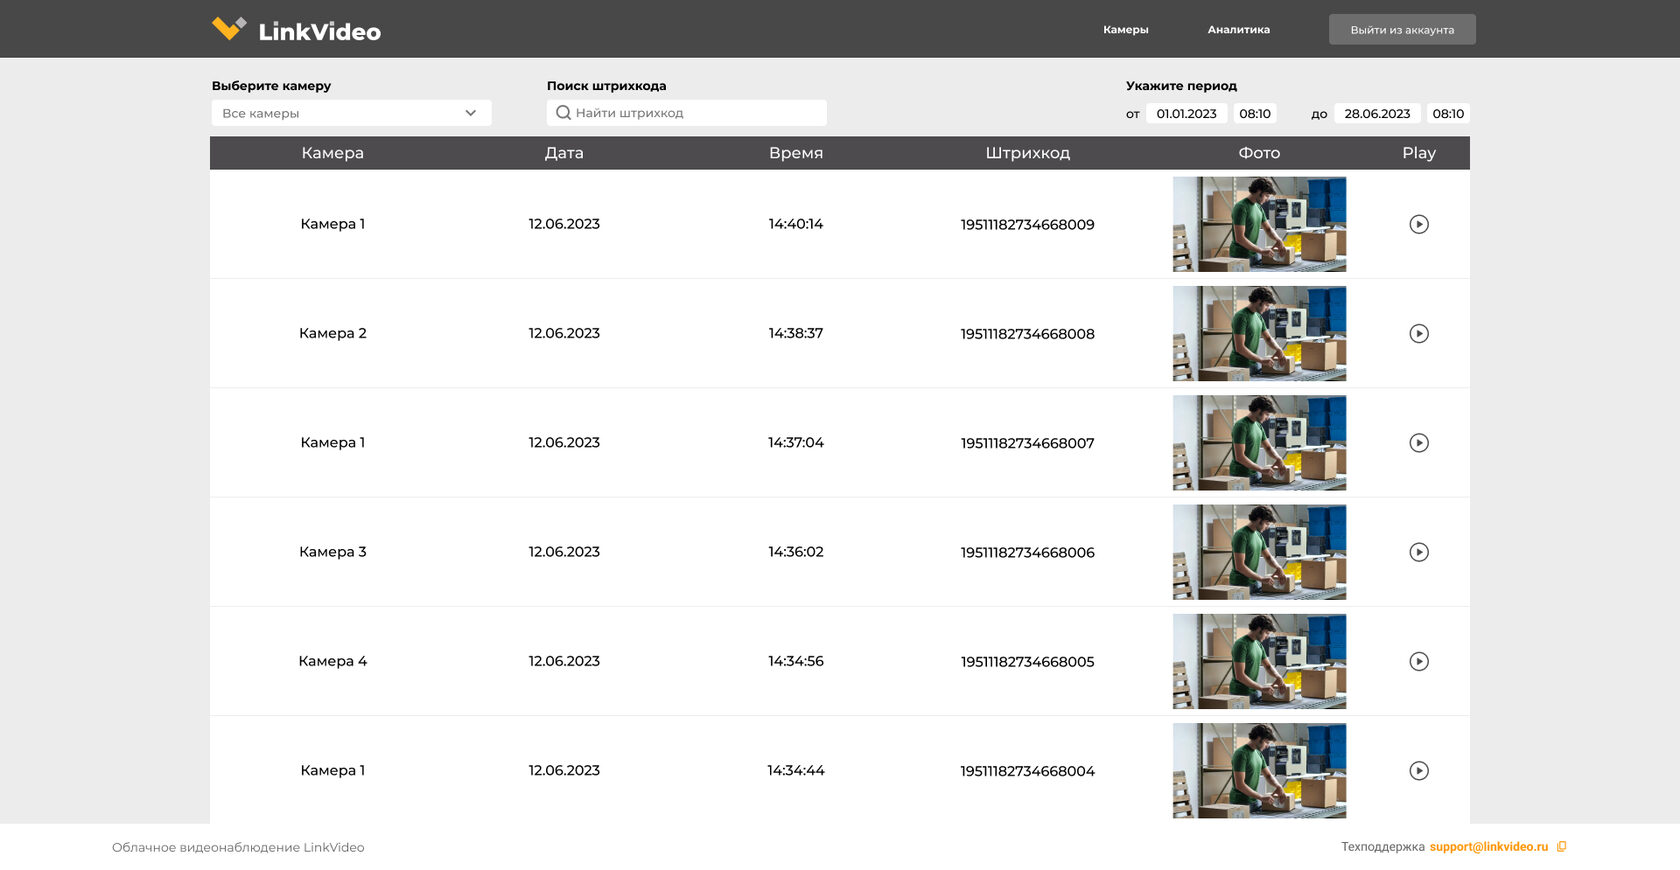
Task: Select barcode 19511182734668009 text
Action: point(1028,224)
